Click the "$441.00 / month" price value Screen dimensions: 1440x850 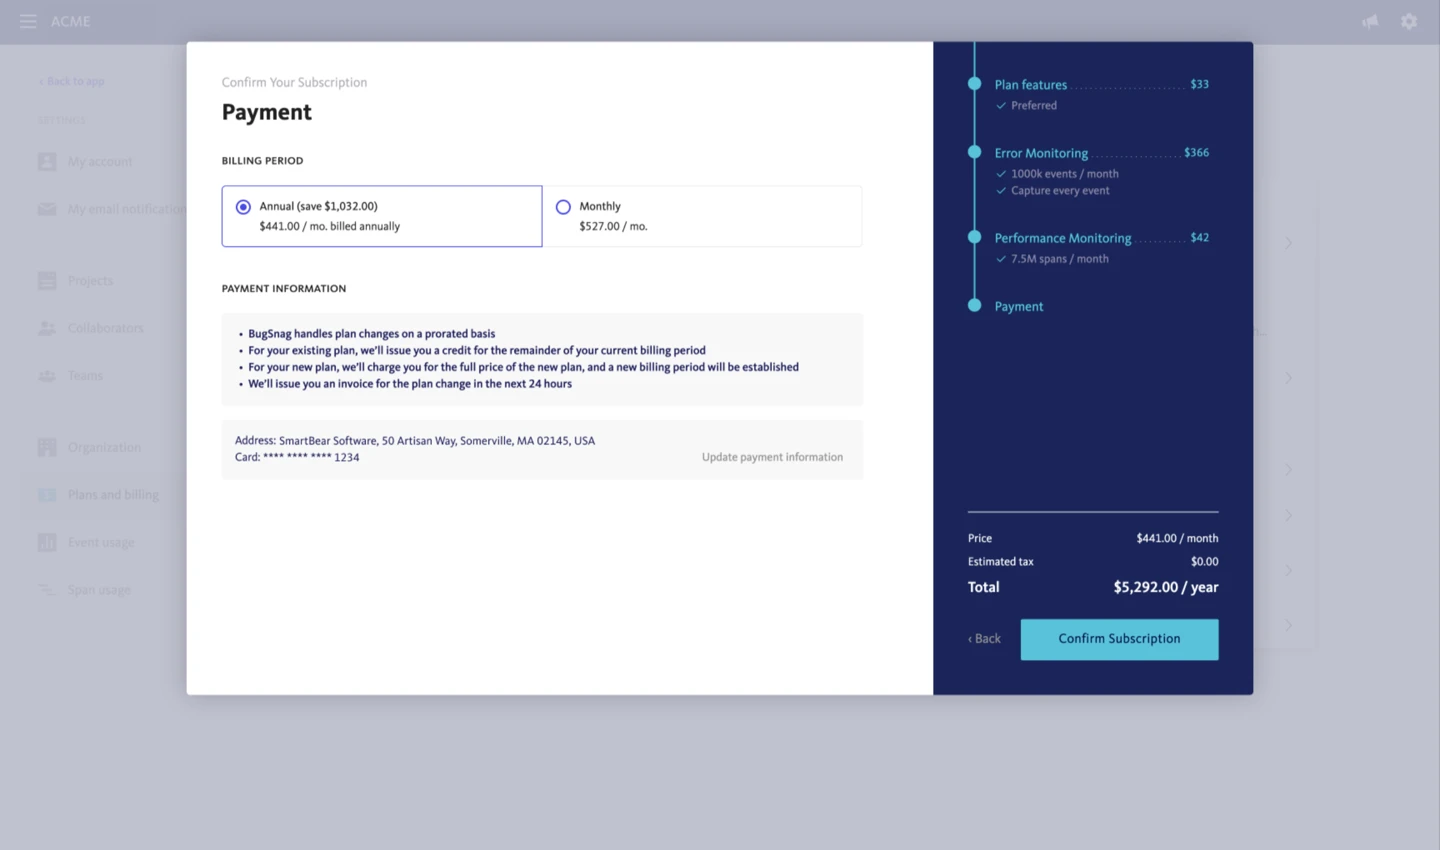[x=1177, y=538]
